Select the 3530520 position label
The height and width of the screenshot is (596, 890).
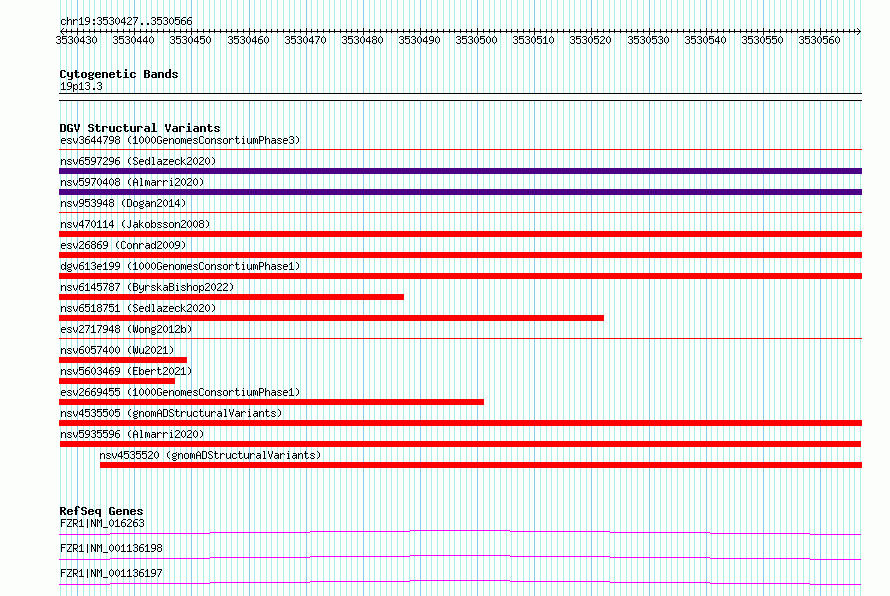pyautogui.click(x=590, y=40)
